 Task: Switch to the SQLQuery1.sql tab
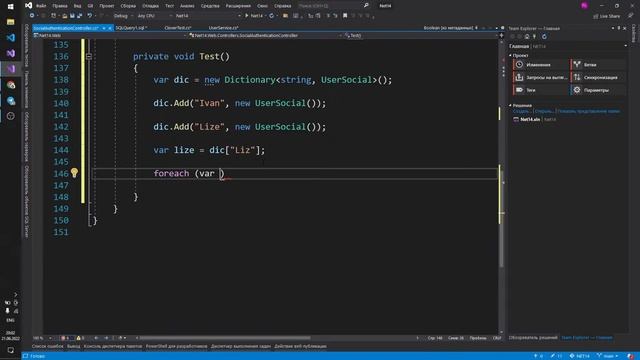(131, 28)
